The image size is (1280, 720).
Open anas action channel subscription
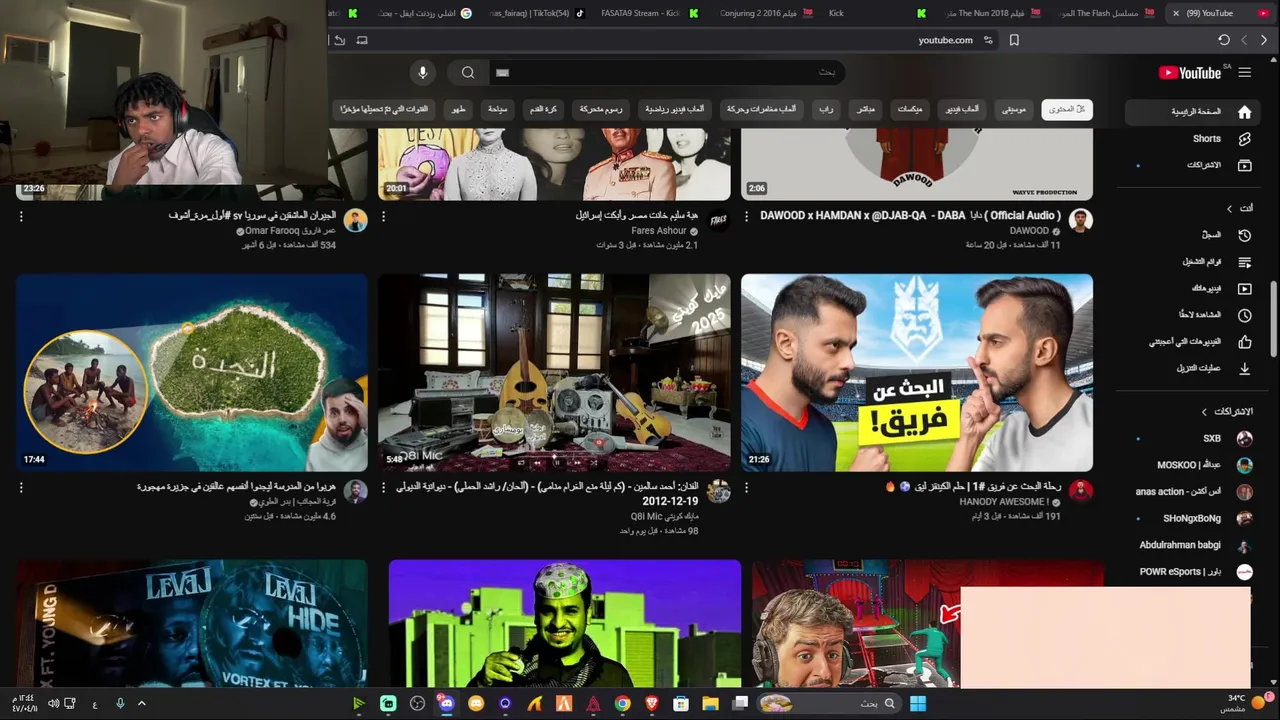pos(1193,492)
